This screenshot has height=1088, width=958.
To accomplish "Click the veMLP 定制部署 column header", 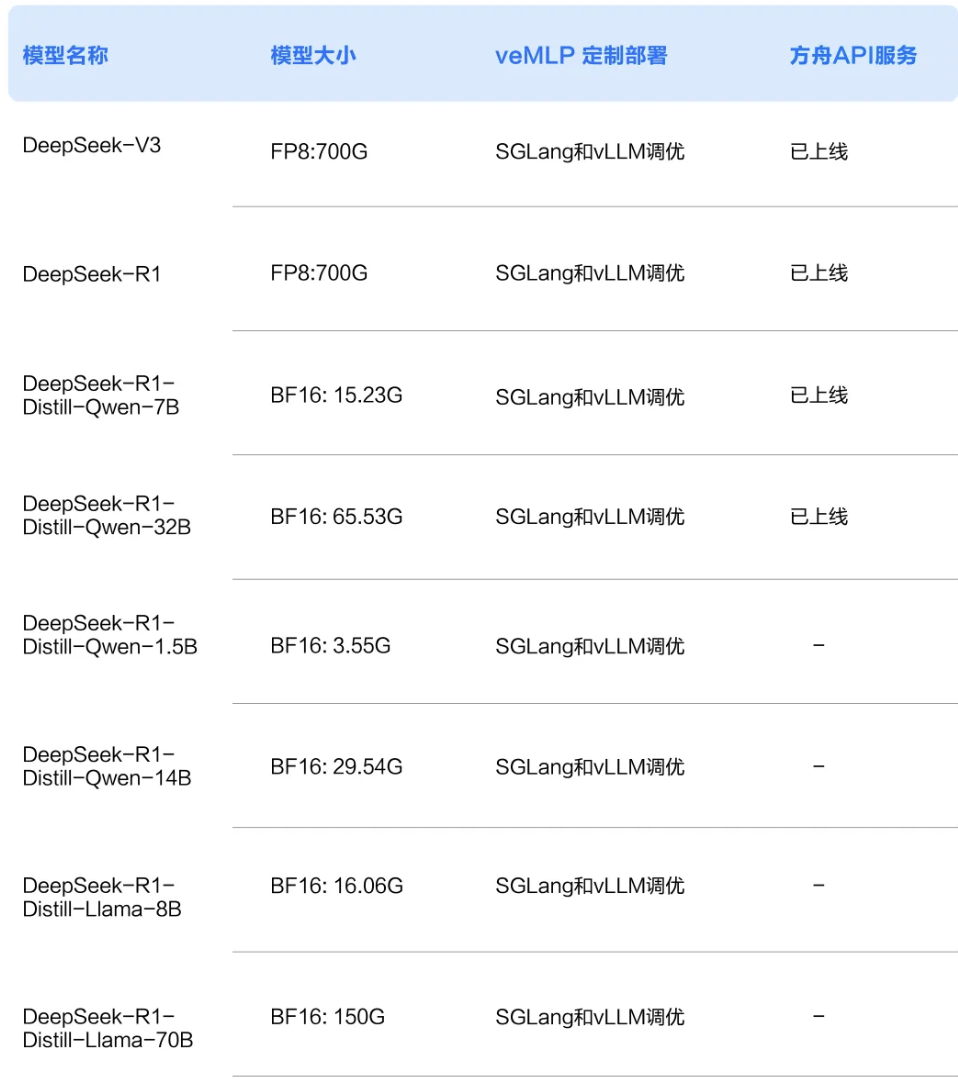I will pos(581,56).
